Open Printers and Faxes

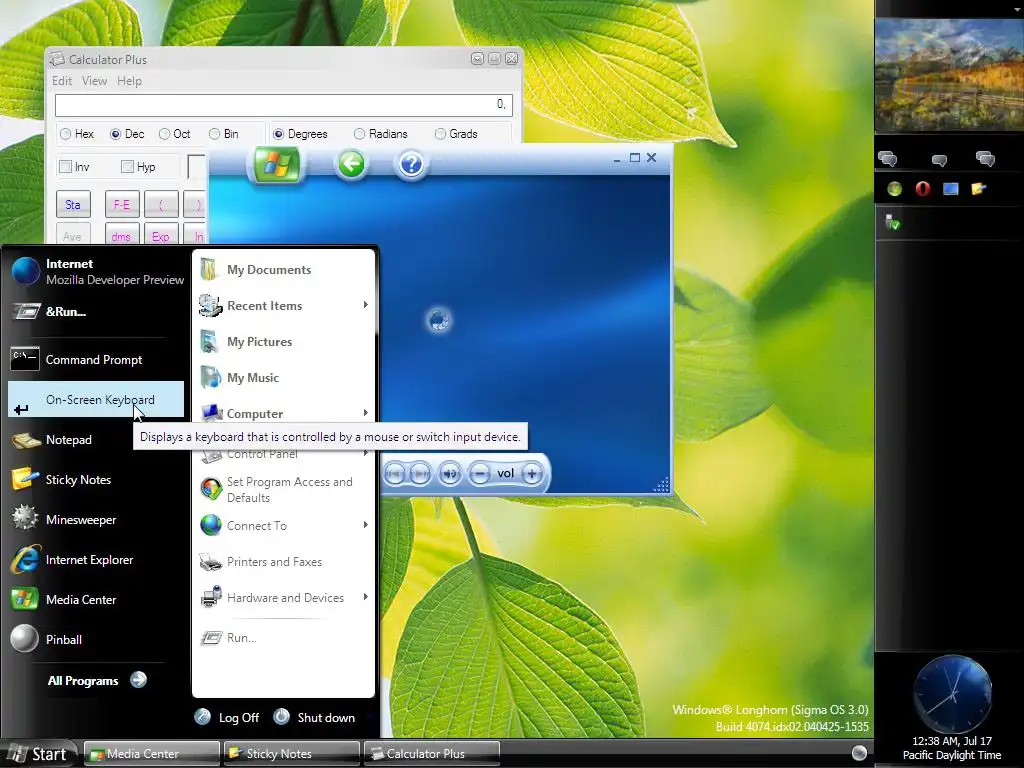283,562
